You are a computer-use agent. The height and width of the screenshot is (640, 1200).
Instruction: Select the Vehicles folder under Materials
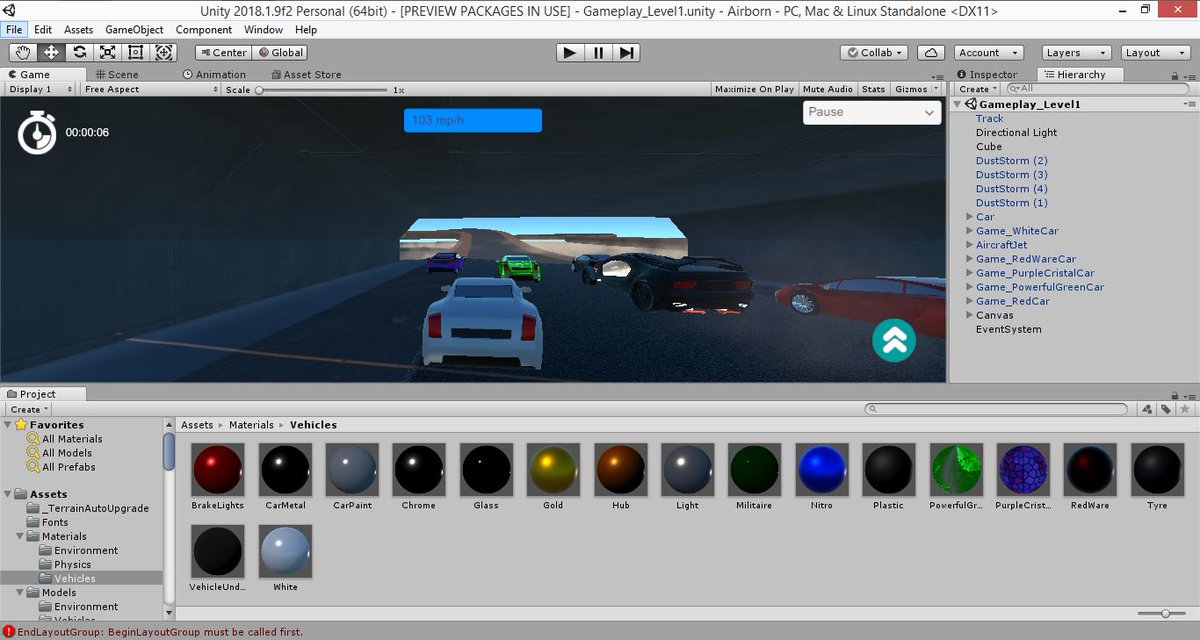point(75,578)
